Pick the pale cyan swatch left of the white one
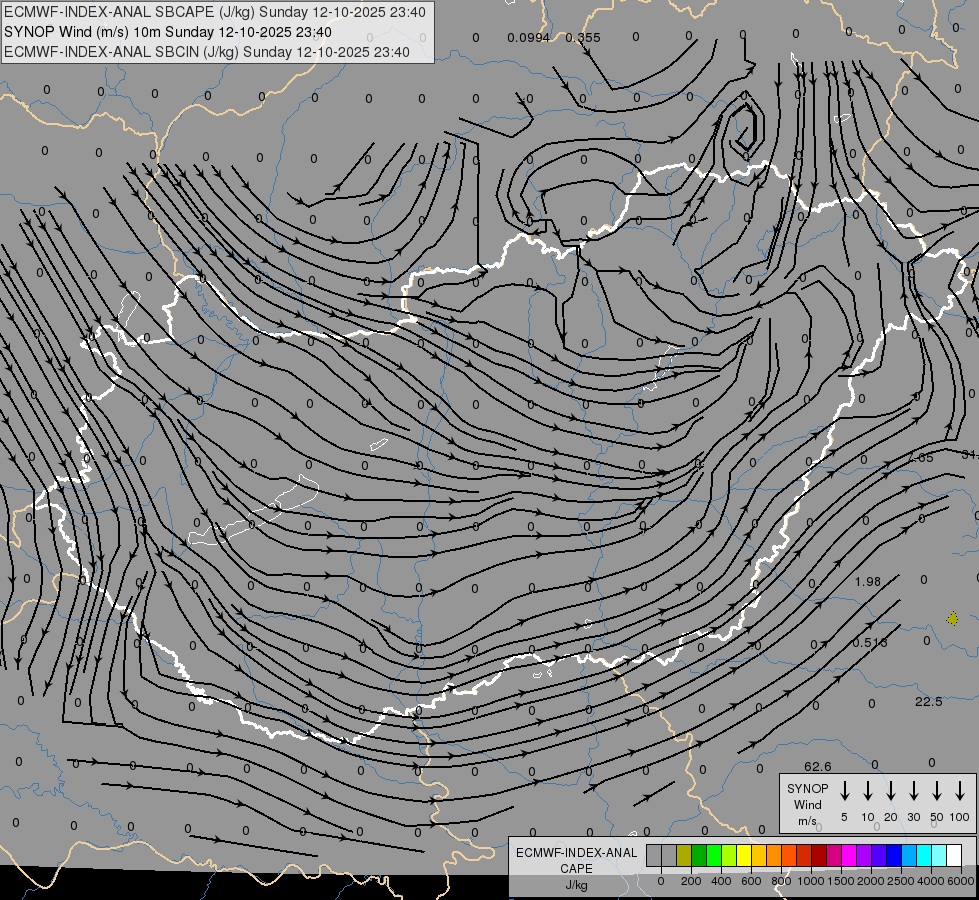 click(x=938, y=856)
